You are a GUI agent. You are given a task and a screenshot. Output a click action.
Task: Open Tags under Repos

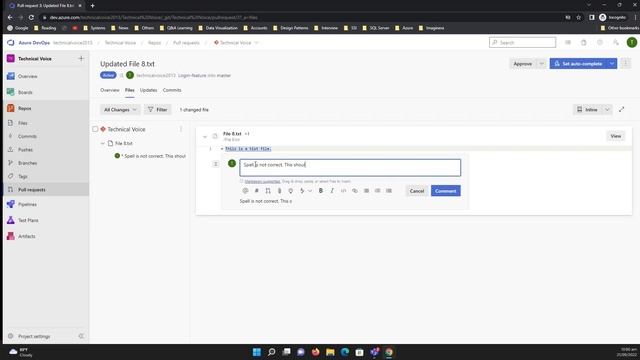46,176
